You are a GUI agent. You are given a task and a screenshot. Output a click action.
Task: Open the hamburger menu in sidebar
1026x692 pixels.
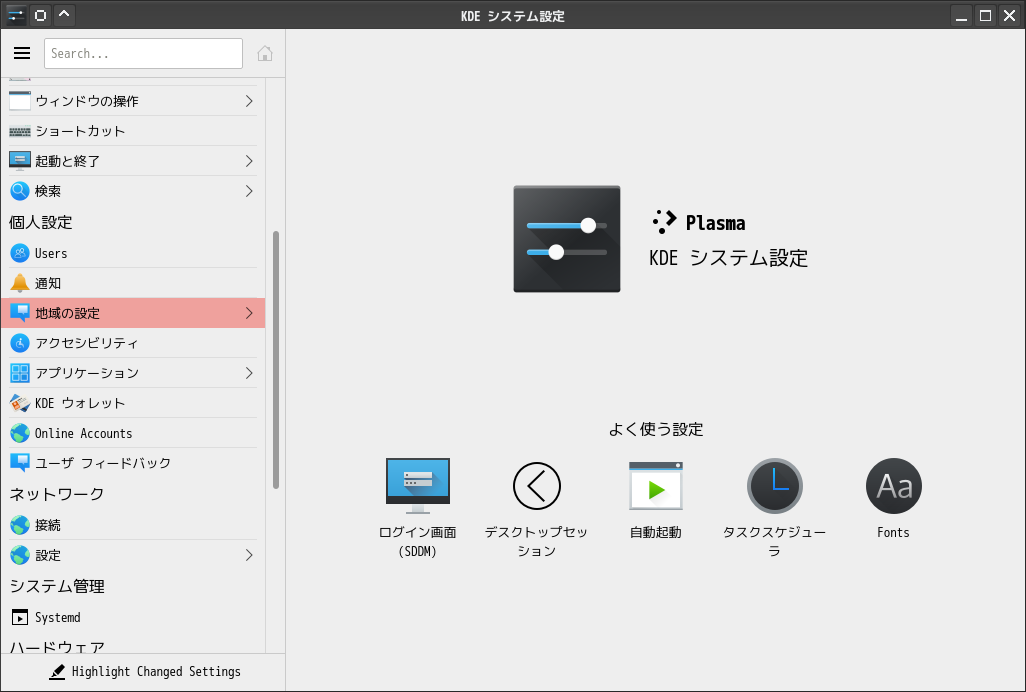22,53
